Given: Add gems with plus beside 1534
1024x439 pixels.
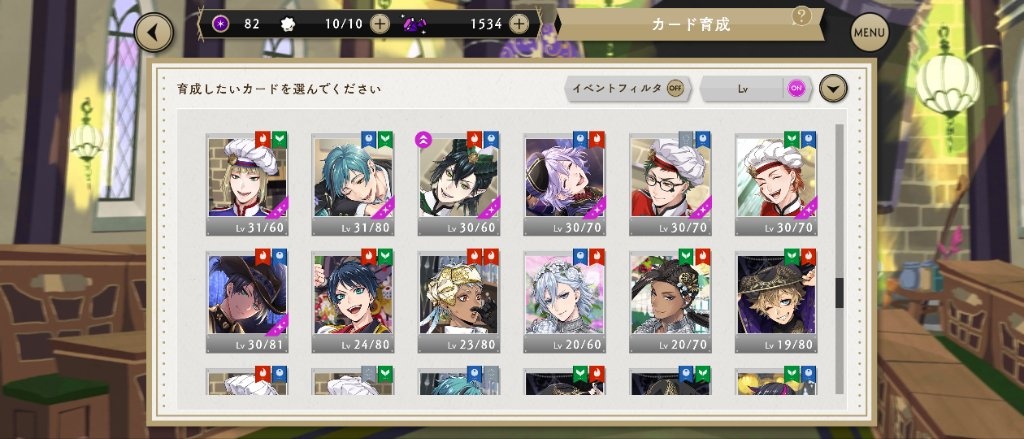Looking at the screenshot, I should coord(519,24).
